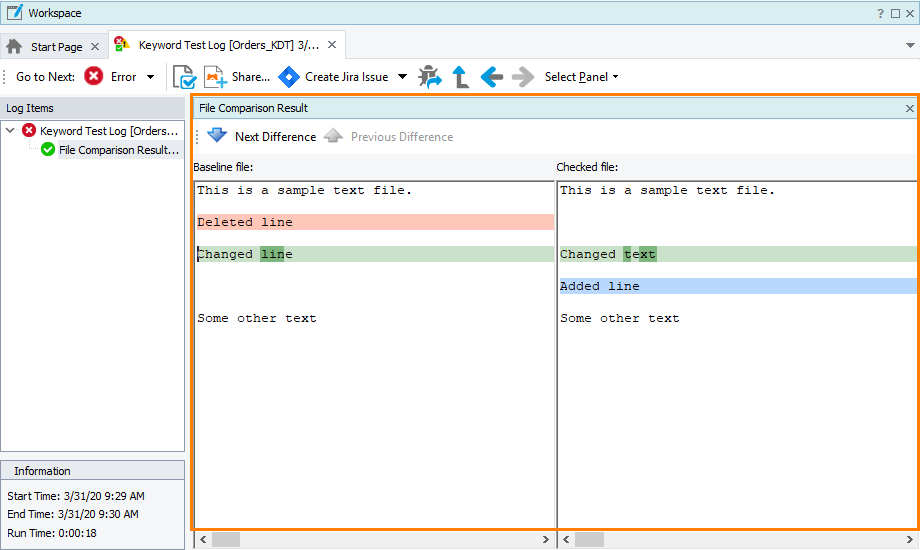Image resolution: width=920 pixels, height=550 pixels.
Task: Click the Run Time value
Action: coord(77,533)
